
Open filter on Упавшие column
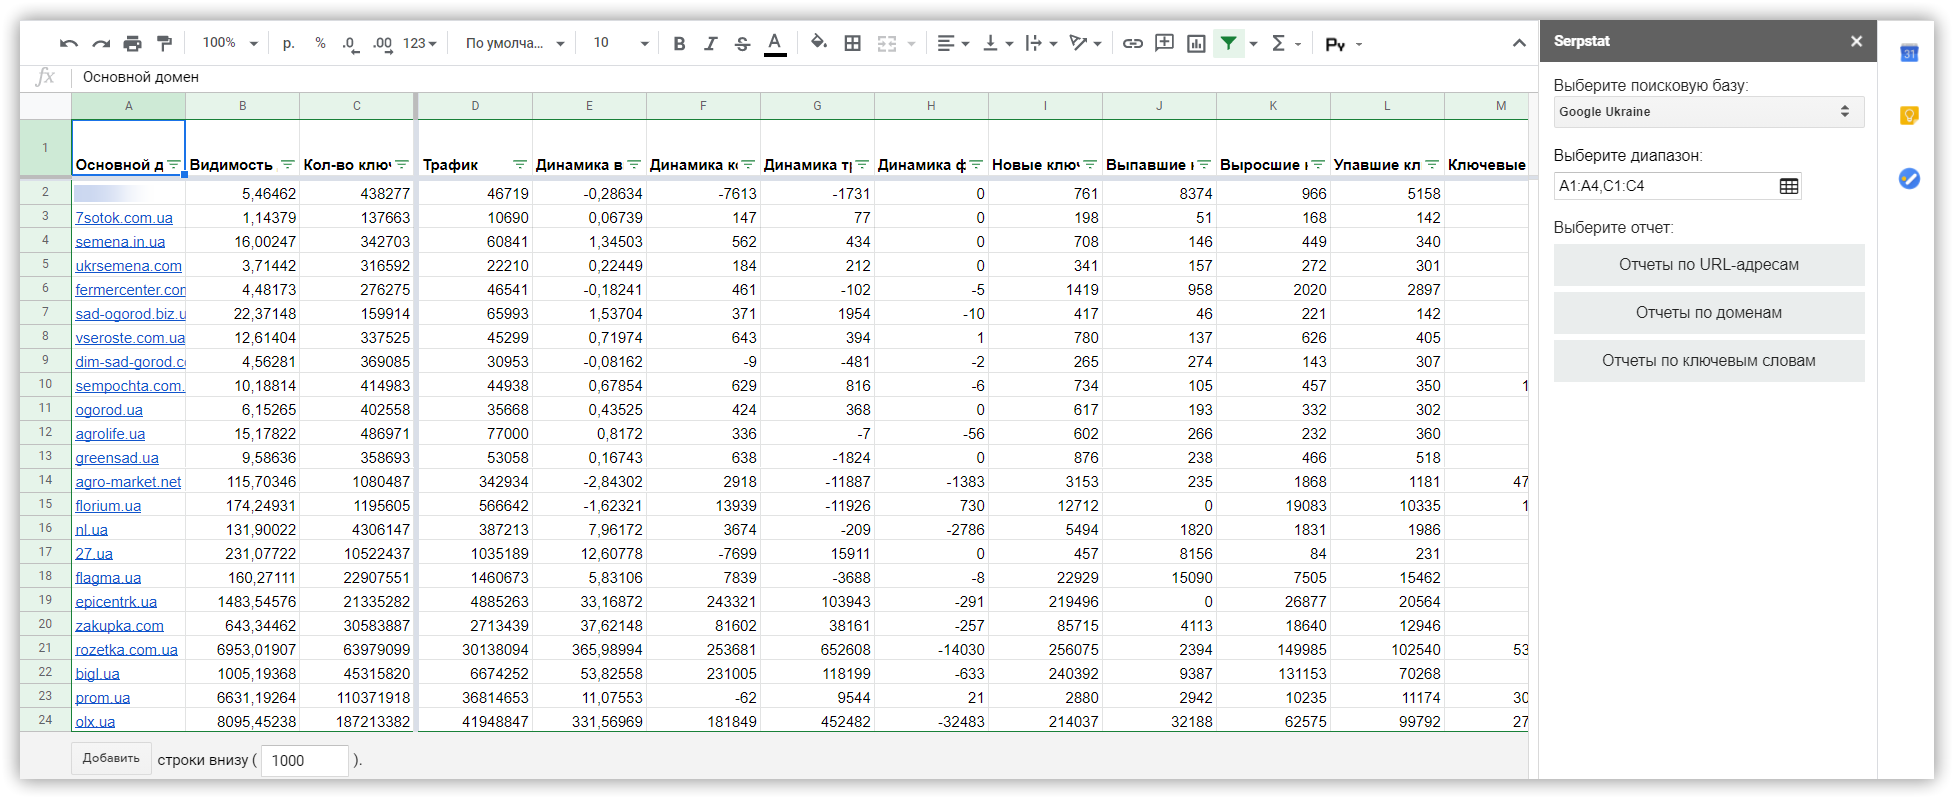tap(1432, 165)
